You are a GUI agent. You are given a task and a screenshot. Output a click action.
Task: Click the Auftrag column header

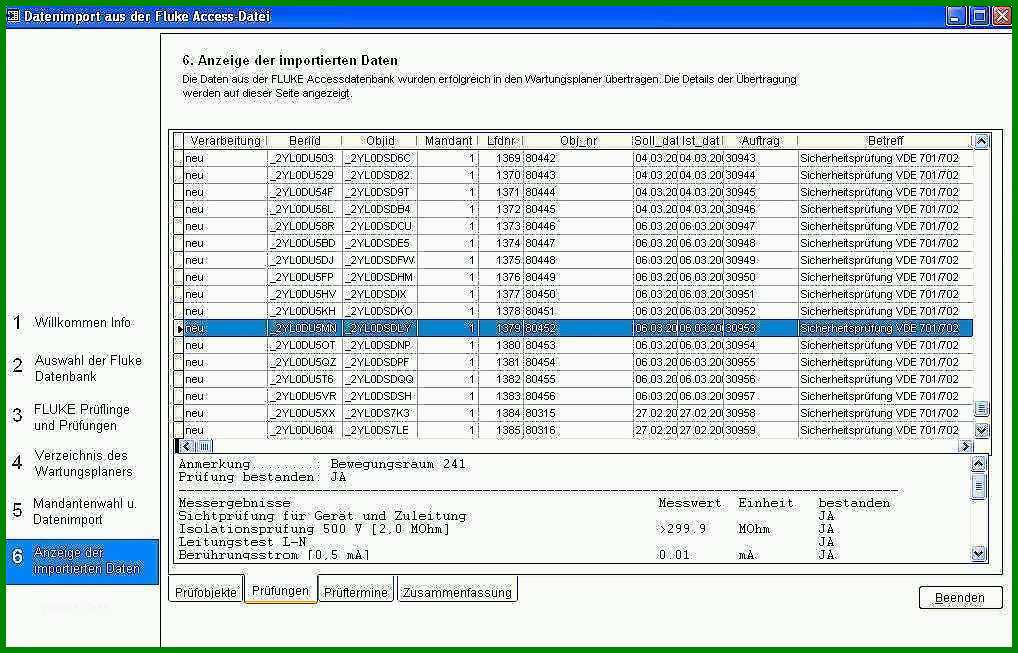[x=760, y=141]
